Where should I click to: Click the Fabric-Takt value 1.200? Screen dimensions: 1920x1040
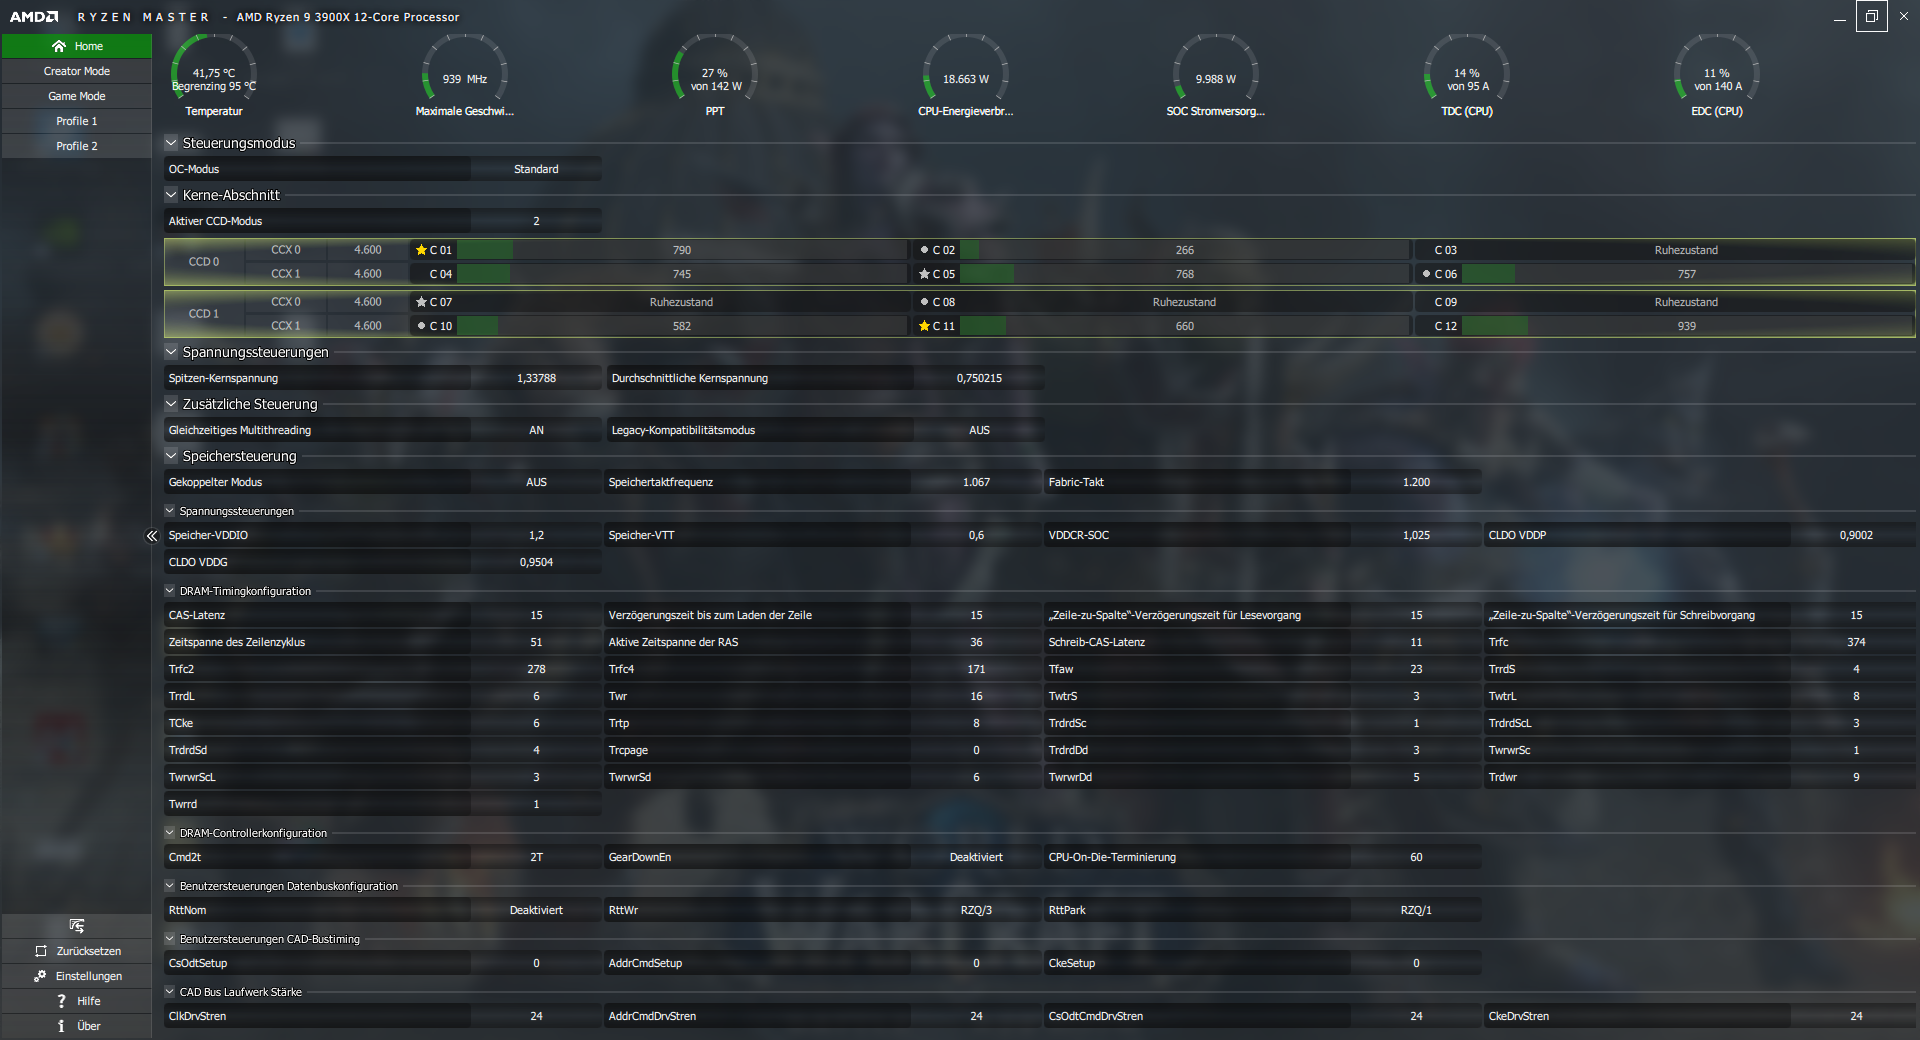click(x=1416, y=482)
